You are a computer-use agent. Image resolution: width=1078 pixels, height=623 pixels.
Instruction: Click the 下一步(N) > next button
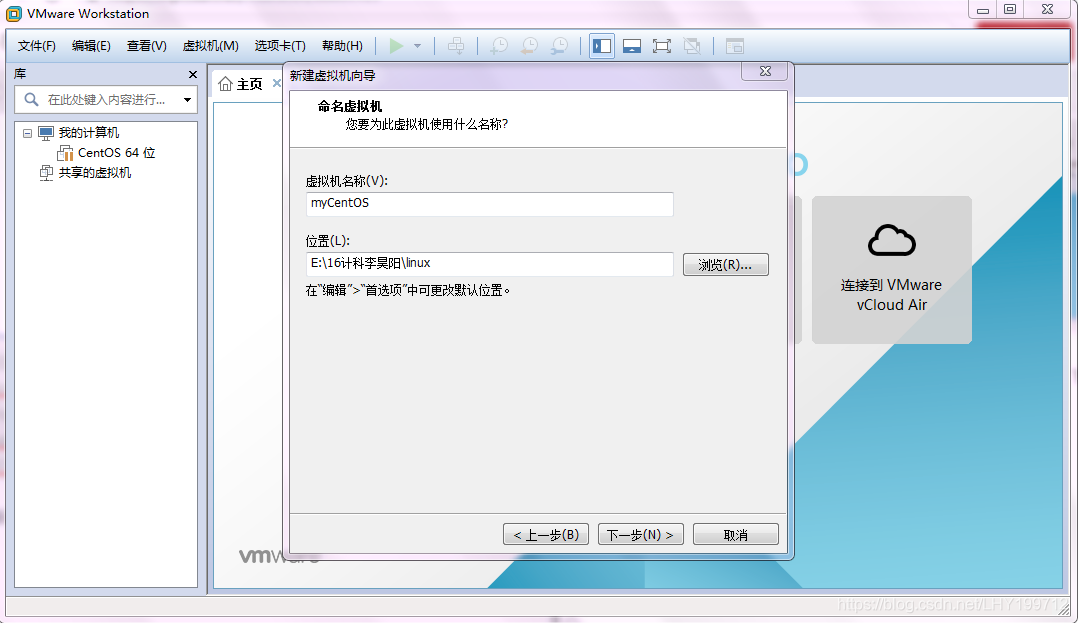(640, 534)
